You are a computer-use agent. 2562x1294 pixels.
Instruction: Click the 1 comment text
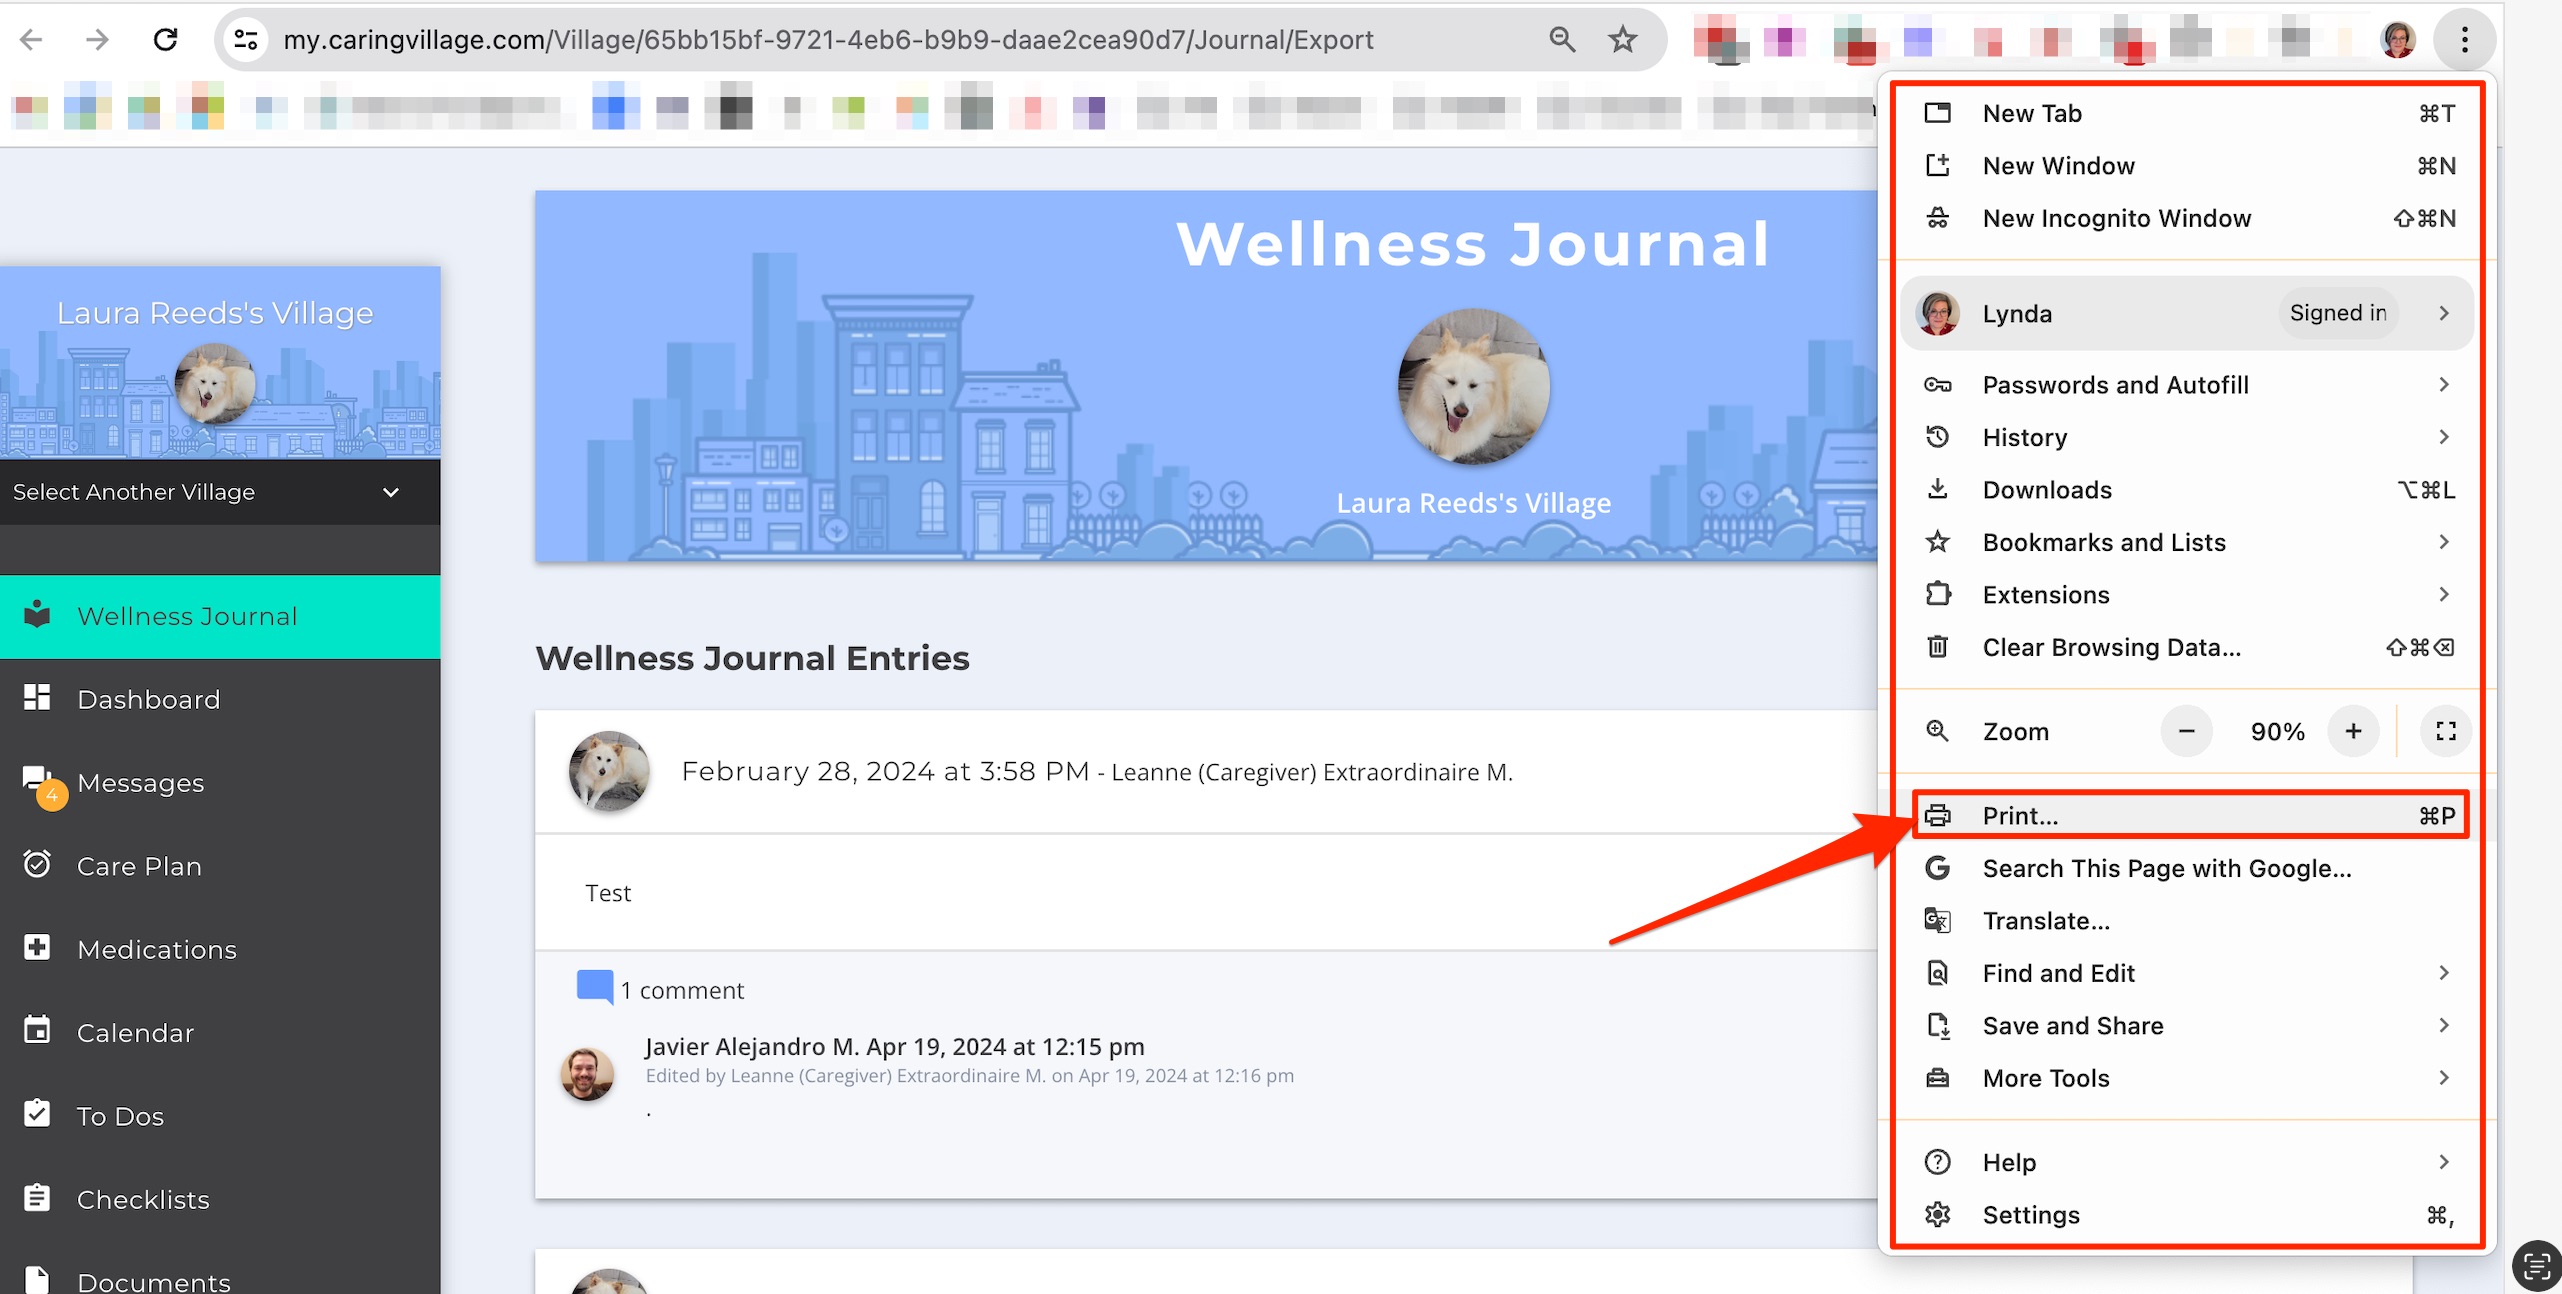[682, 990]
